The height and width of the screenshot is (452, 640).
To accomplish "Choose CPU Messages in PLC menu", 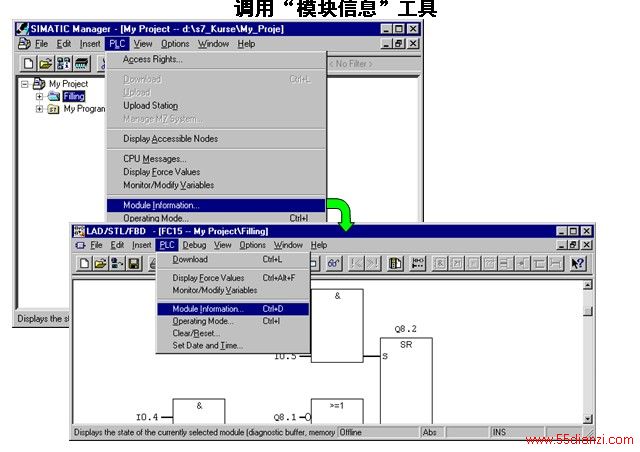I will 216,158.
